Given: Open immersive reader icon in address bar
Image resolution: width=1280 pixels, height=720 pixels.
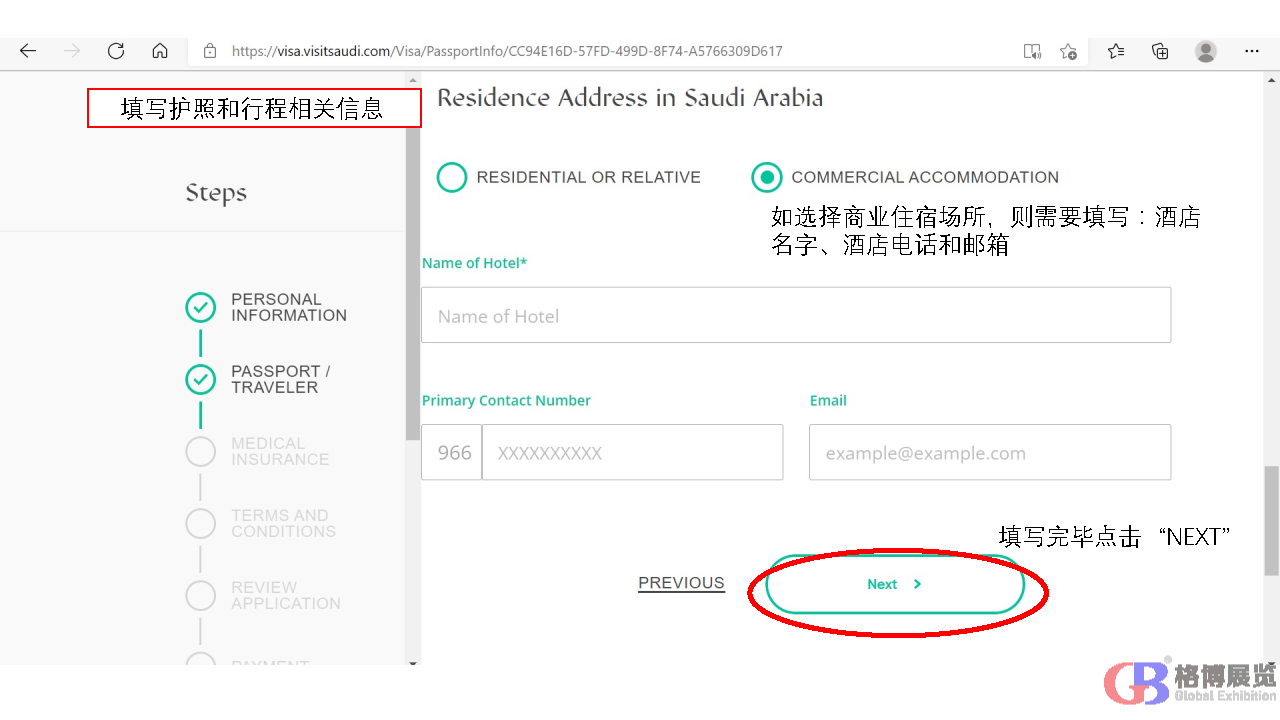Looking at the screenshot, I should tap(1032, 51).
